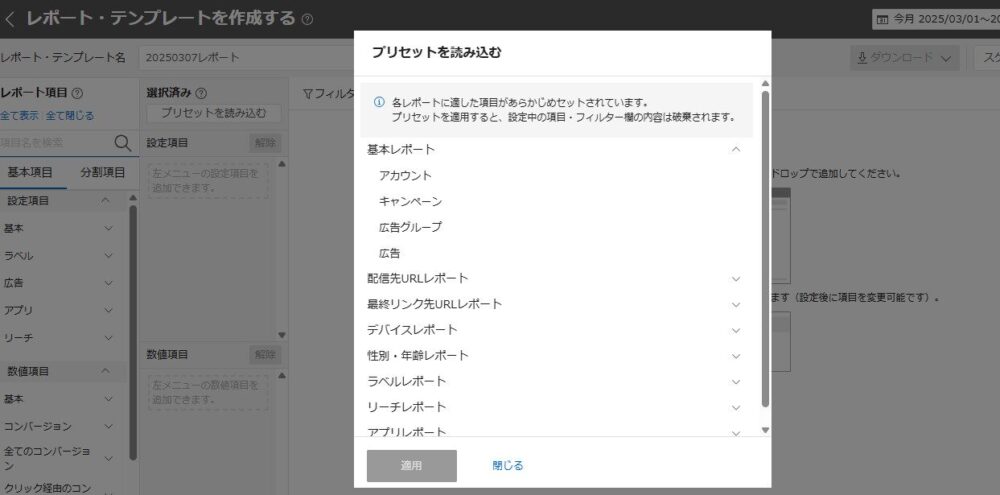The image size is (1000, 495).
Task: Click the help icon beside 選択済み
Action: coord(200,93)
